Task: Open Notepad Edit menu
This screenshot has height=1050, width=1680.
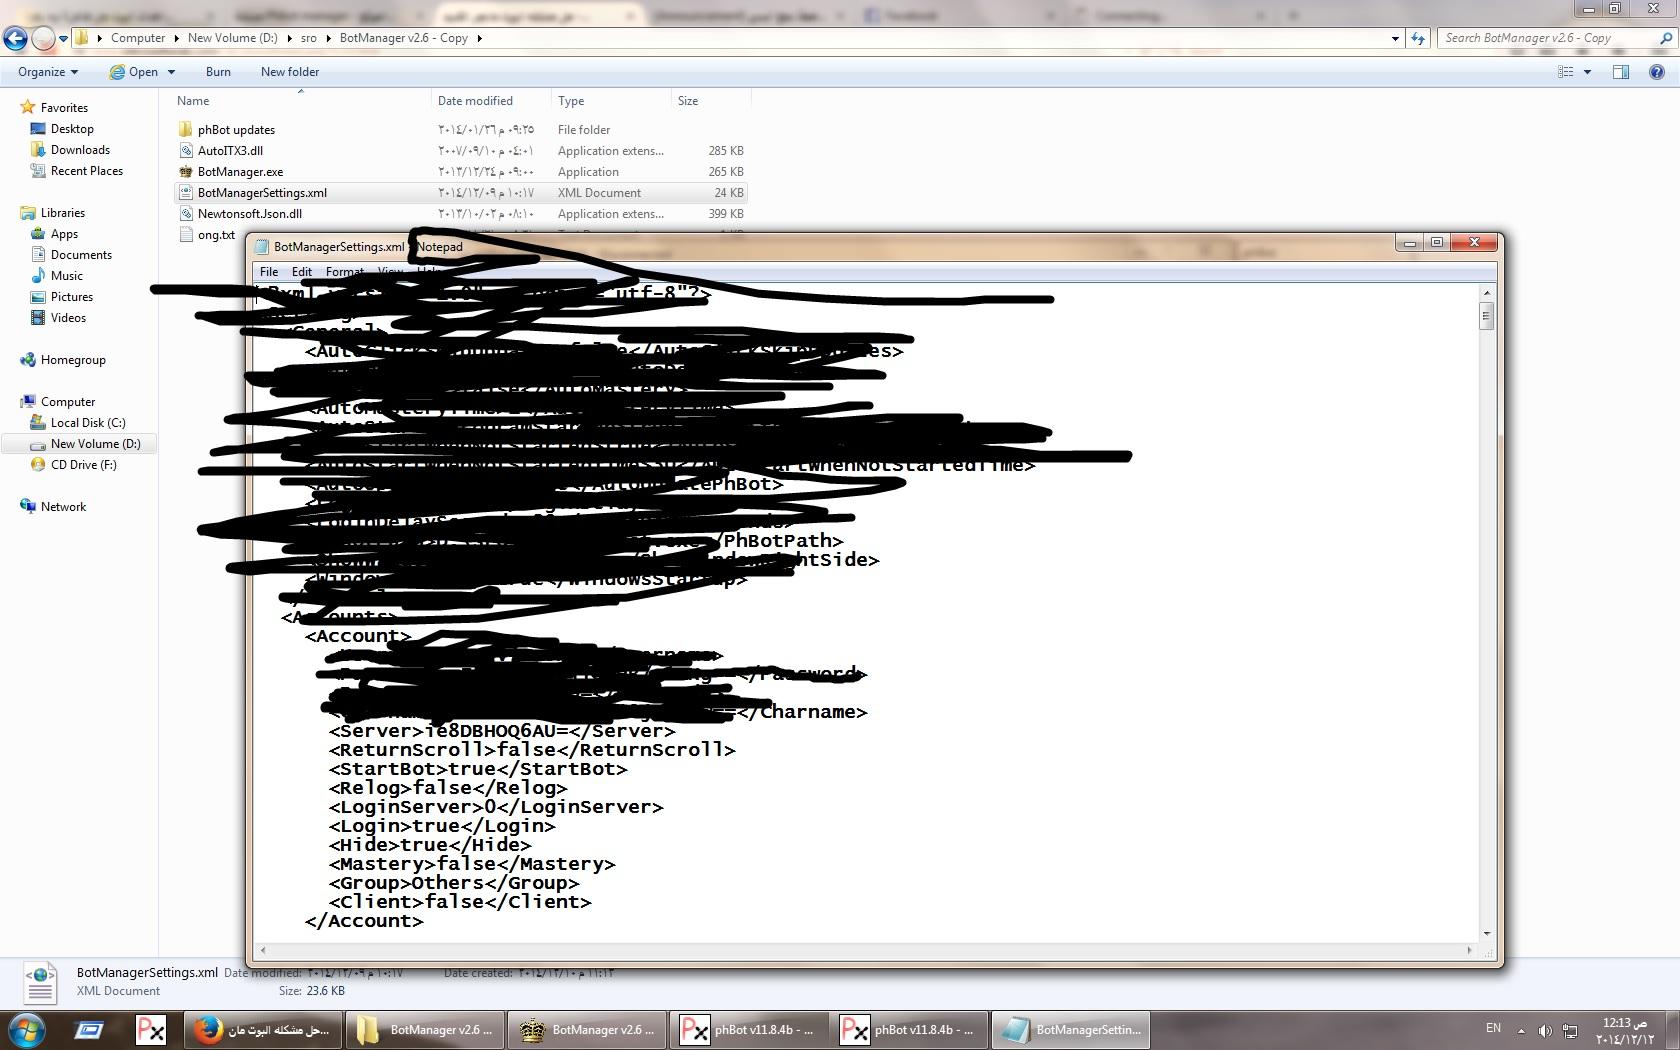Action: (x=302, y=272)
